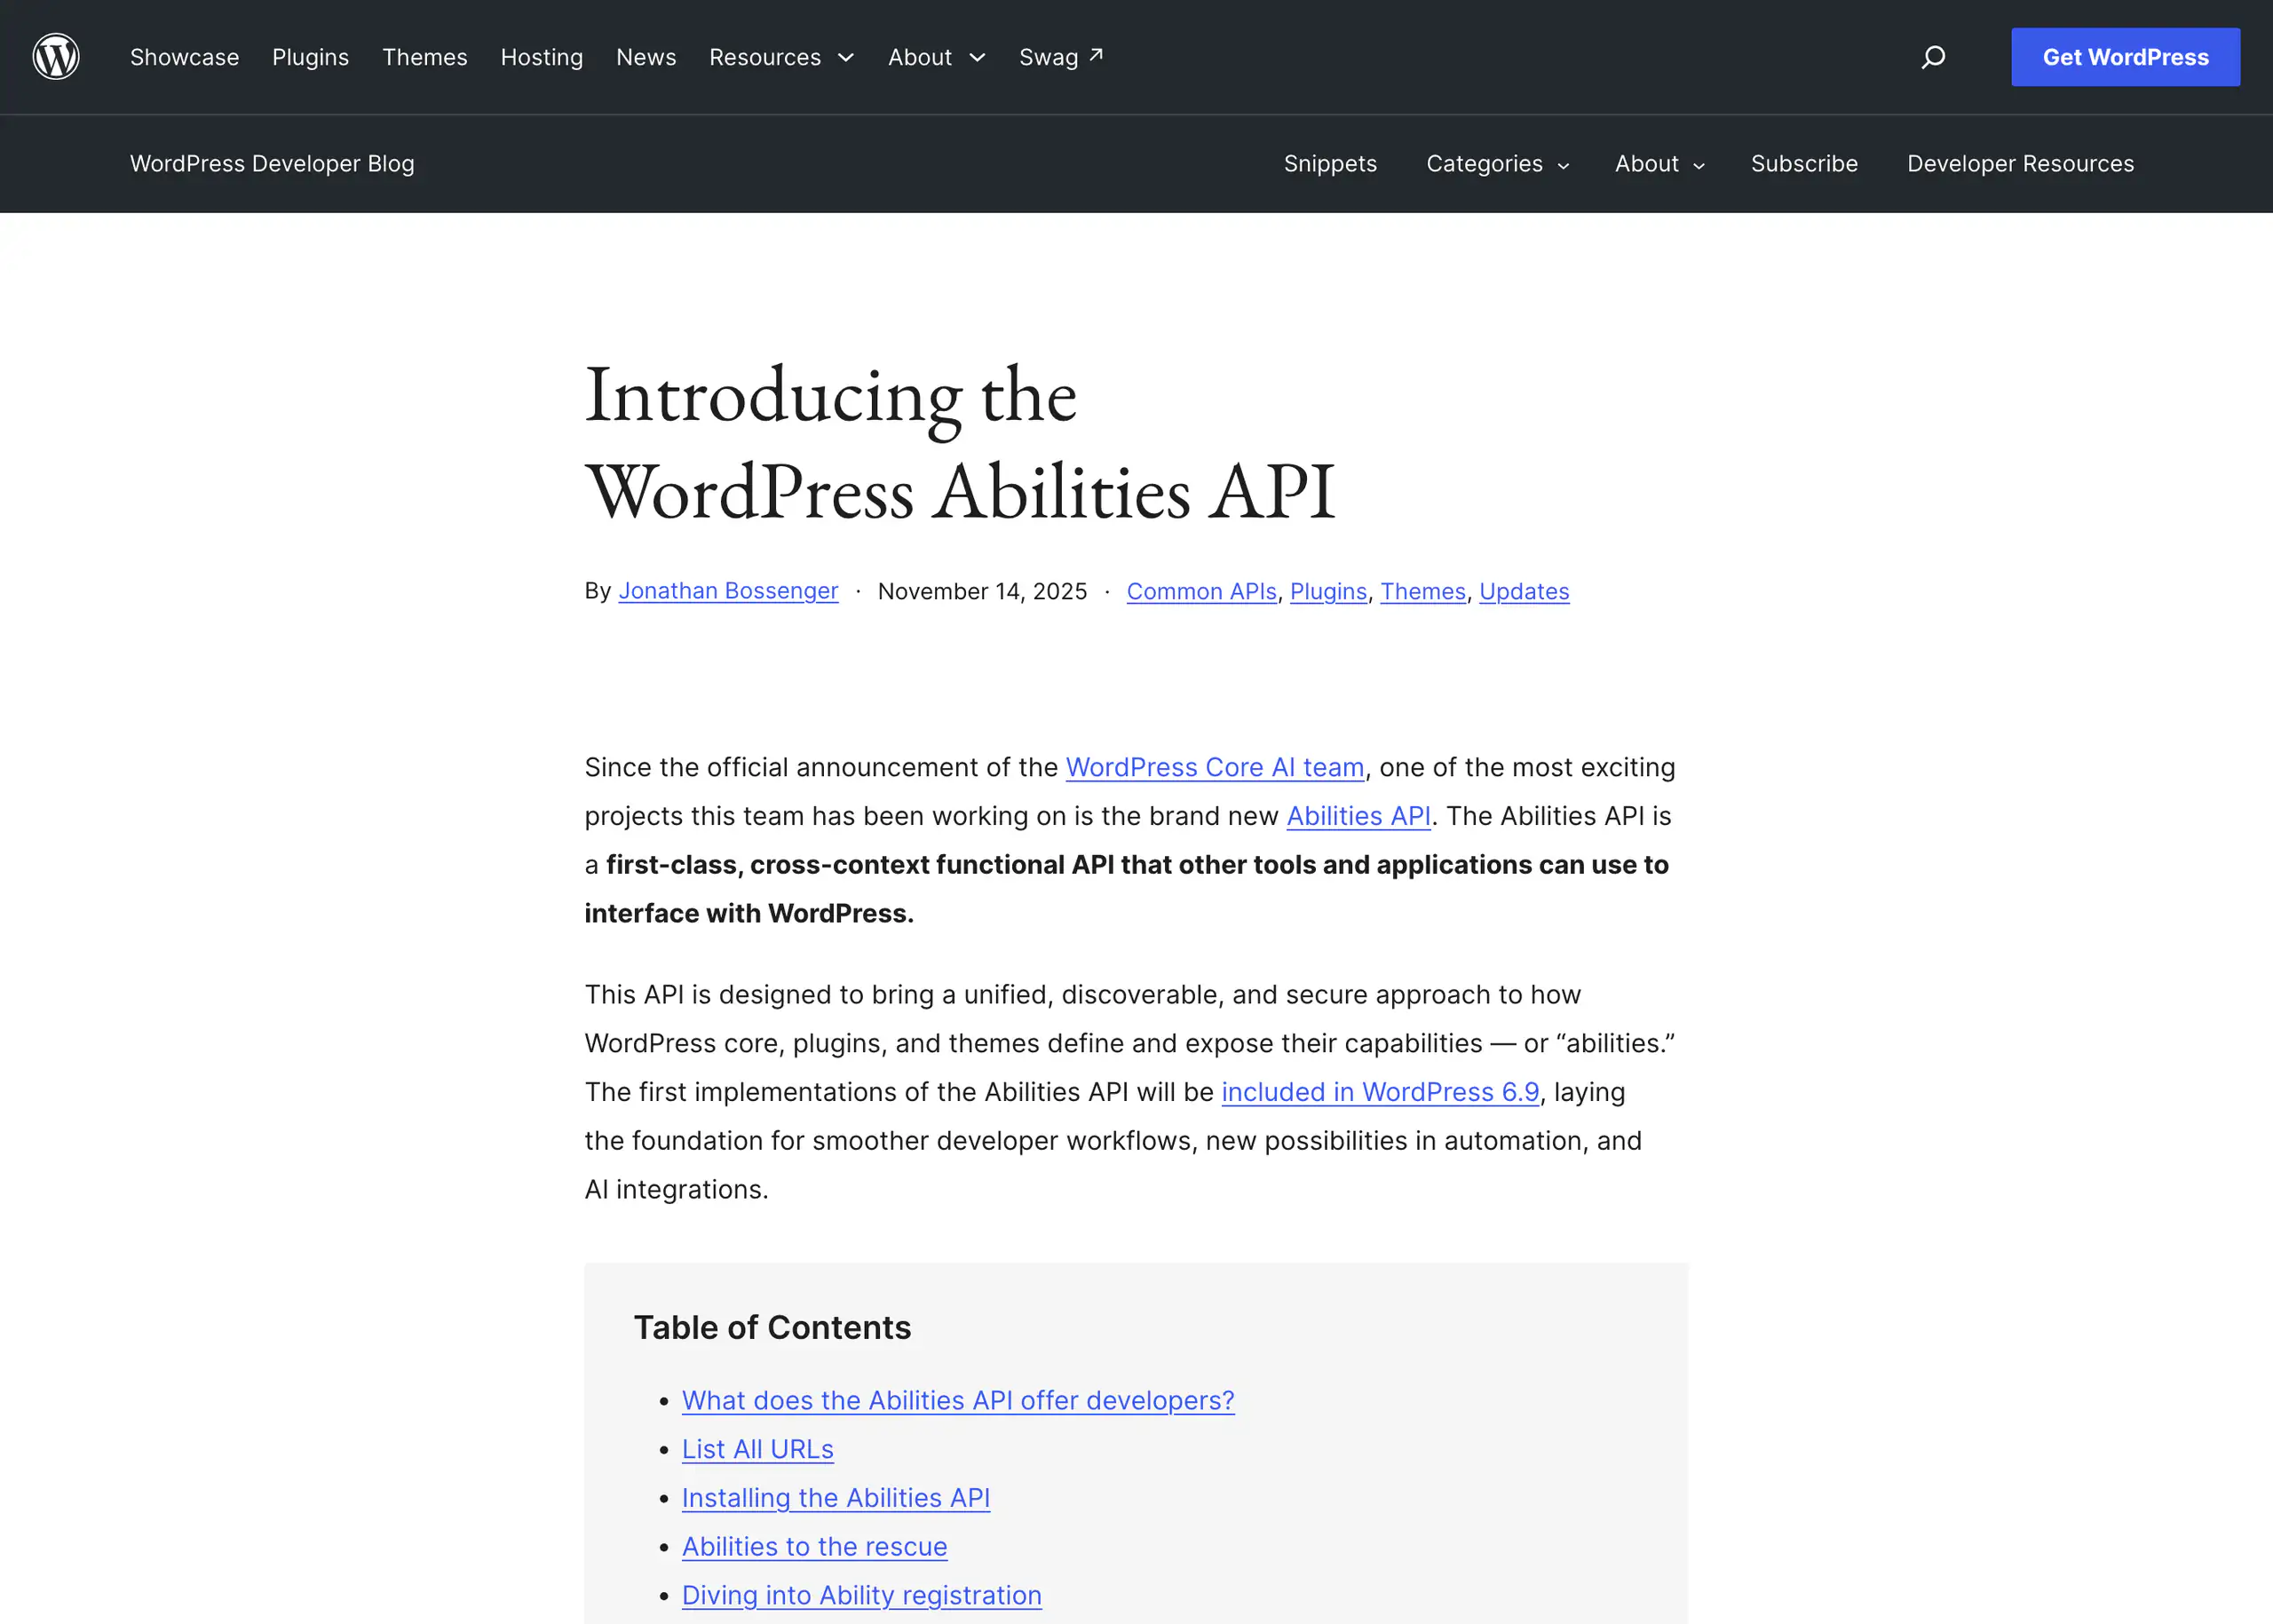Open the included in WordPress 6.9 link
Image resolution: width=2273 pixels, height=1624 pixels.
[x=1380, y=1092]
